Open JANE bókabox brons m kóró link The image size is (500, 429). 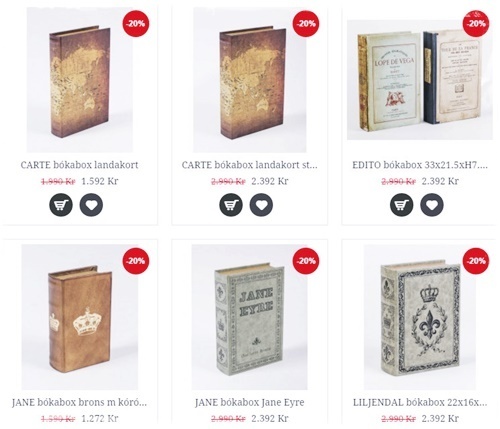pos(79,402)
